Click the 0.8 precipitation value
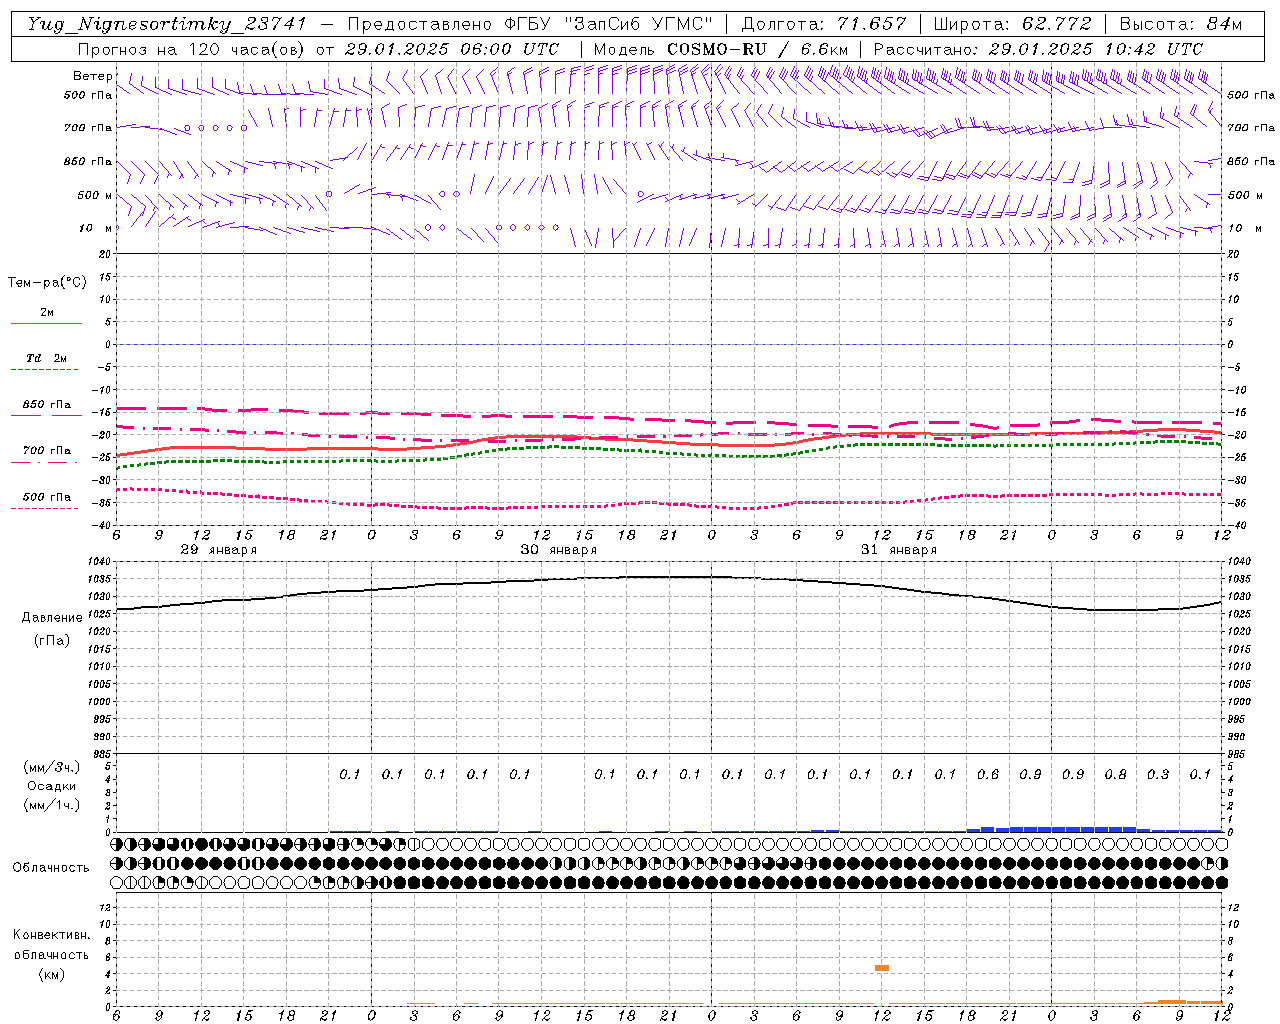Image resolution: width=1280 pixels, height=1024 pixels. click(1115, 774)
